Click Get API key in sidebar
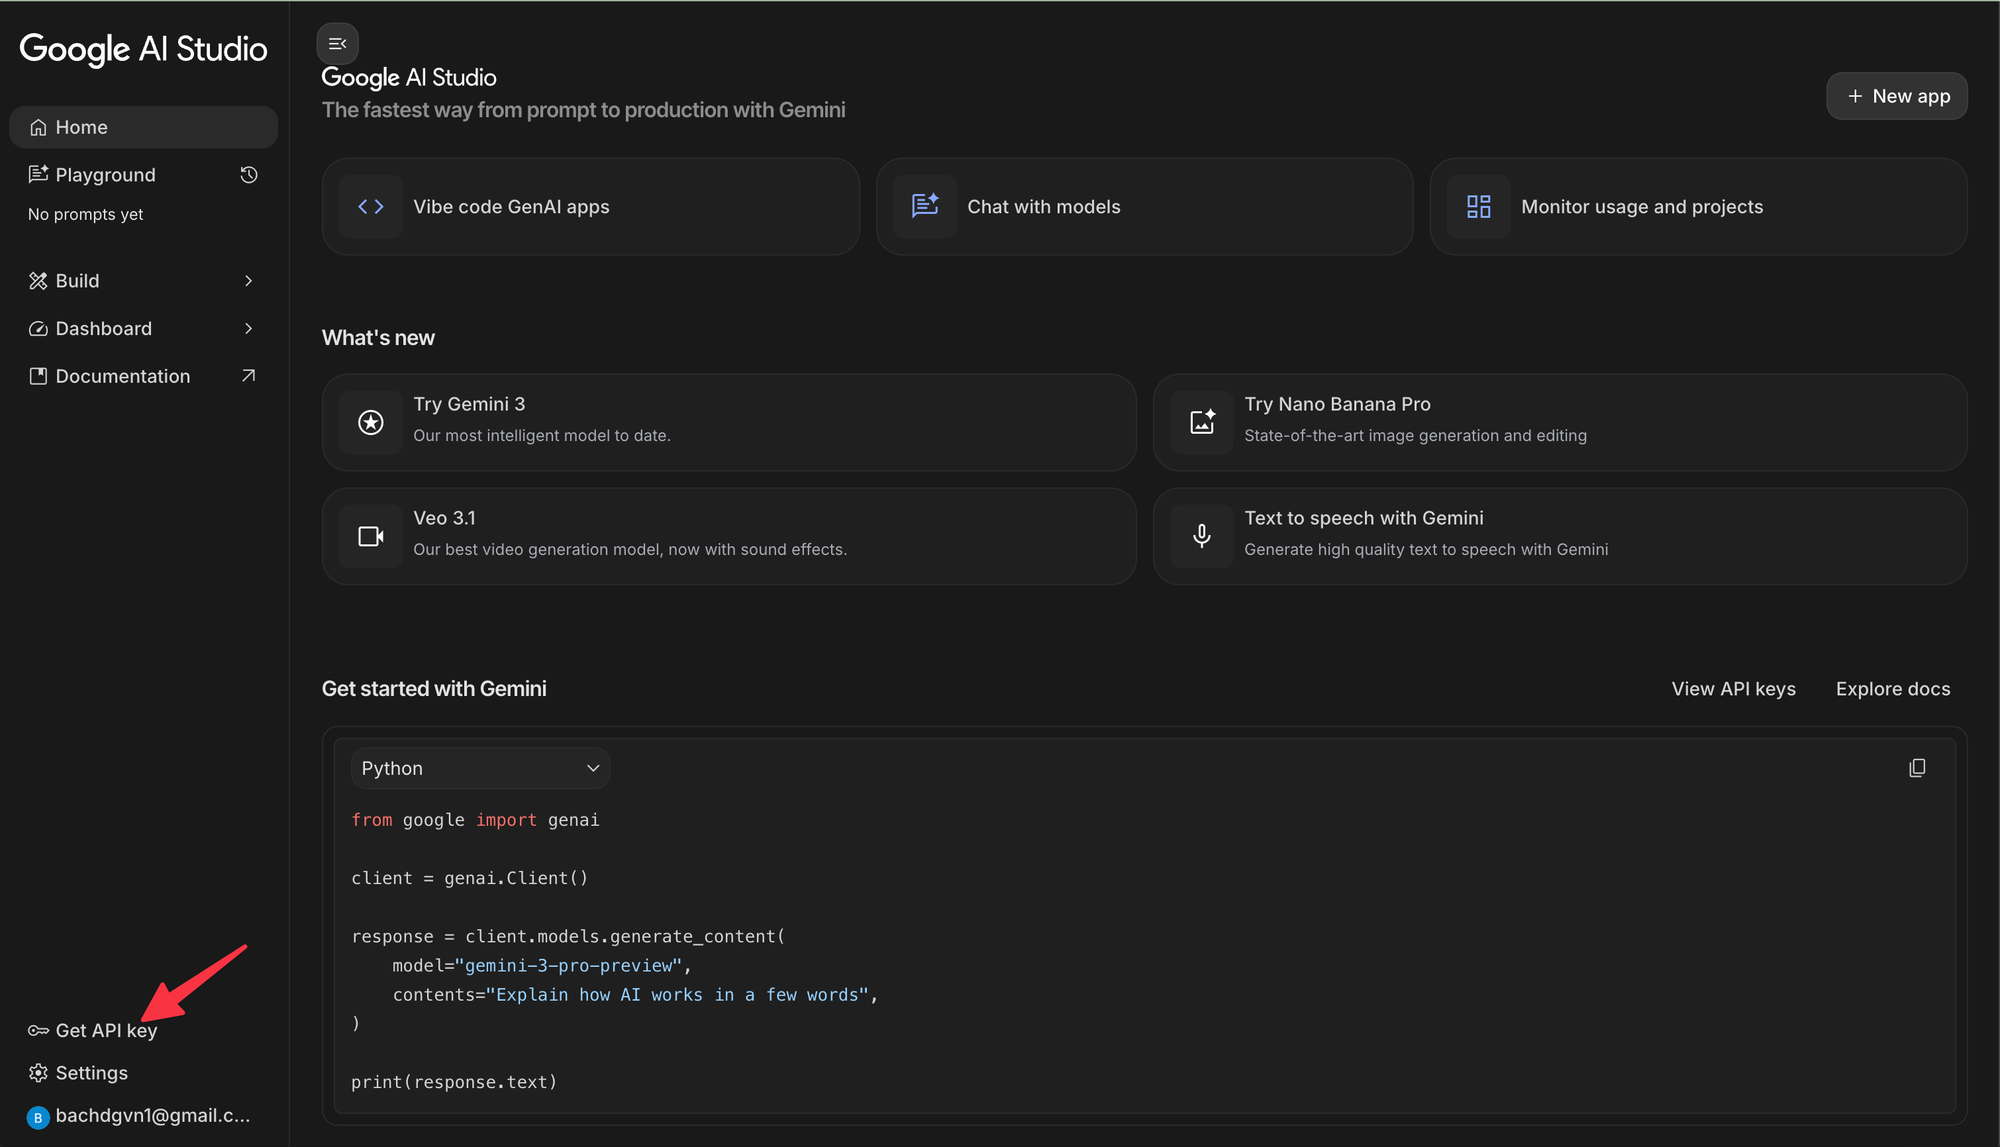 (x=105, y=1031)
